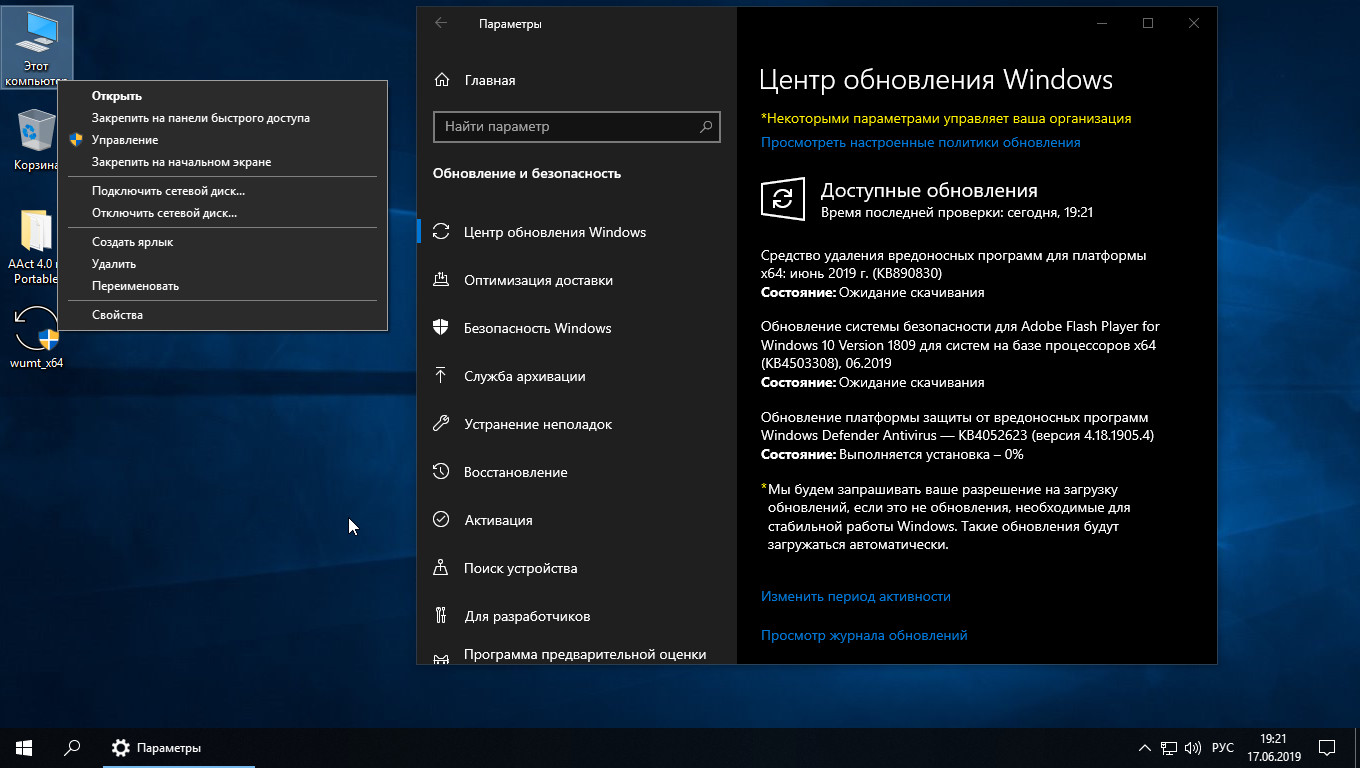Open Центр обновления Windows sidebar entry

(x=577, y=232)
